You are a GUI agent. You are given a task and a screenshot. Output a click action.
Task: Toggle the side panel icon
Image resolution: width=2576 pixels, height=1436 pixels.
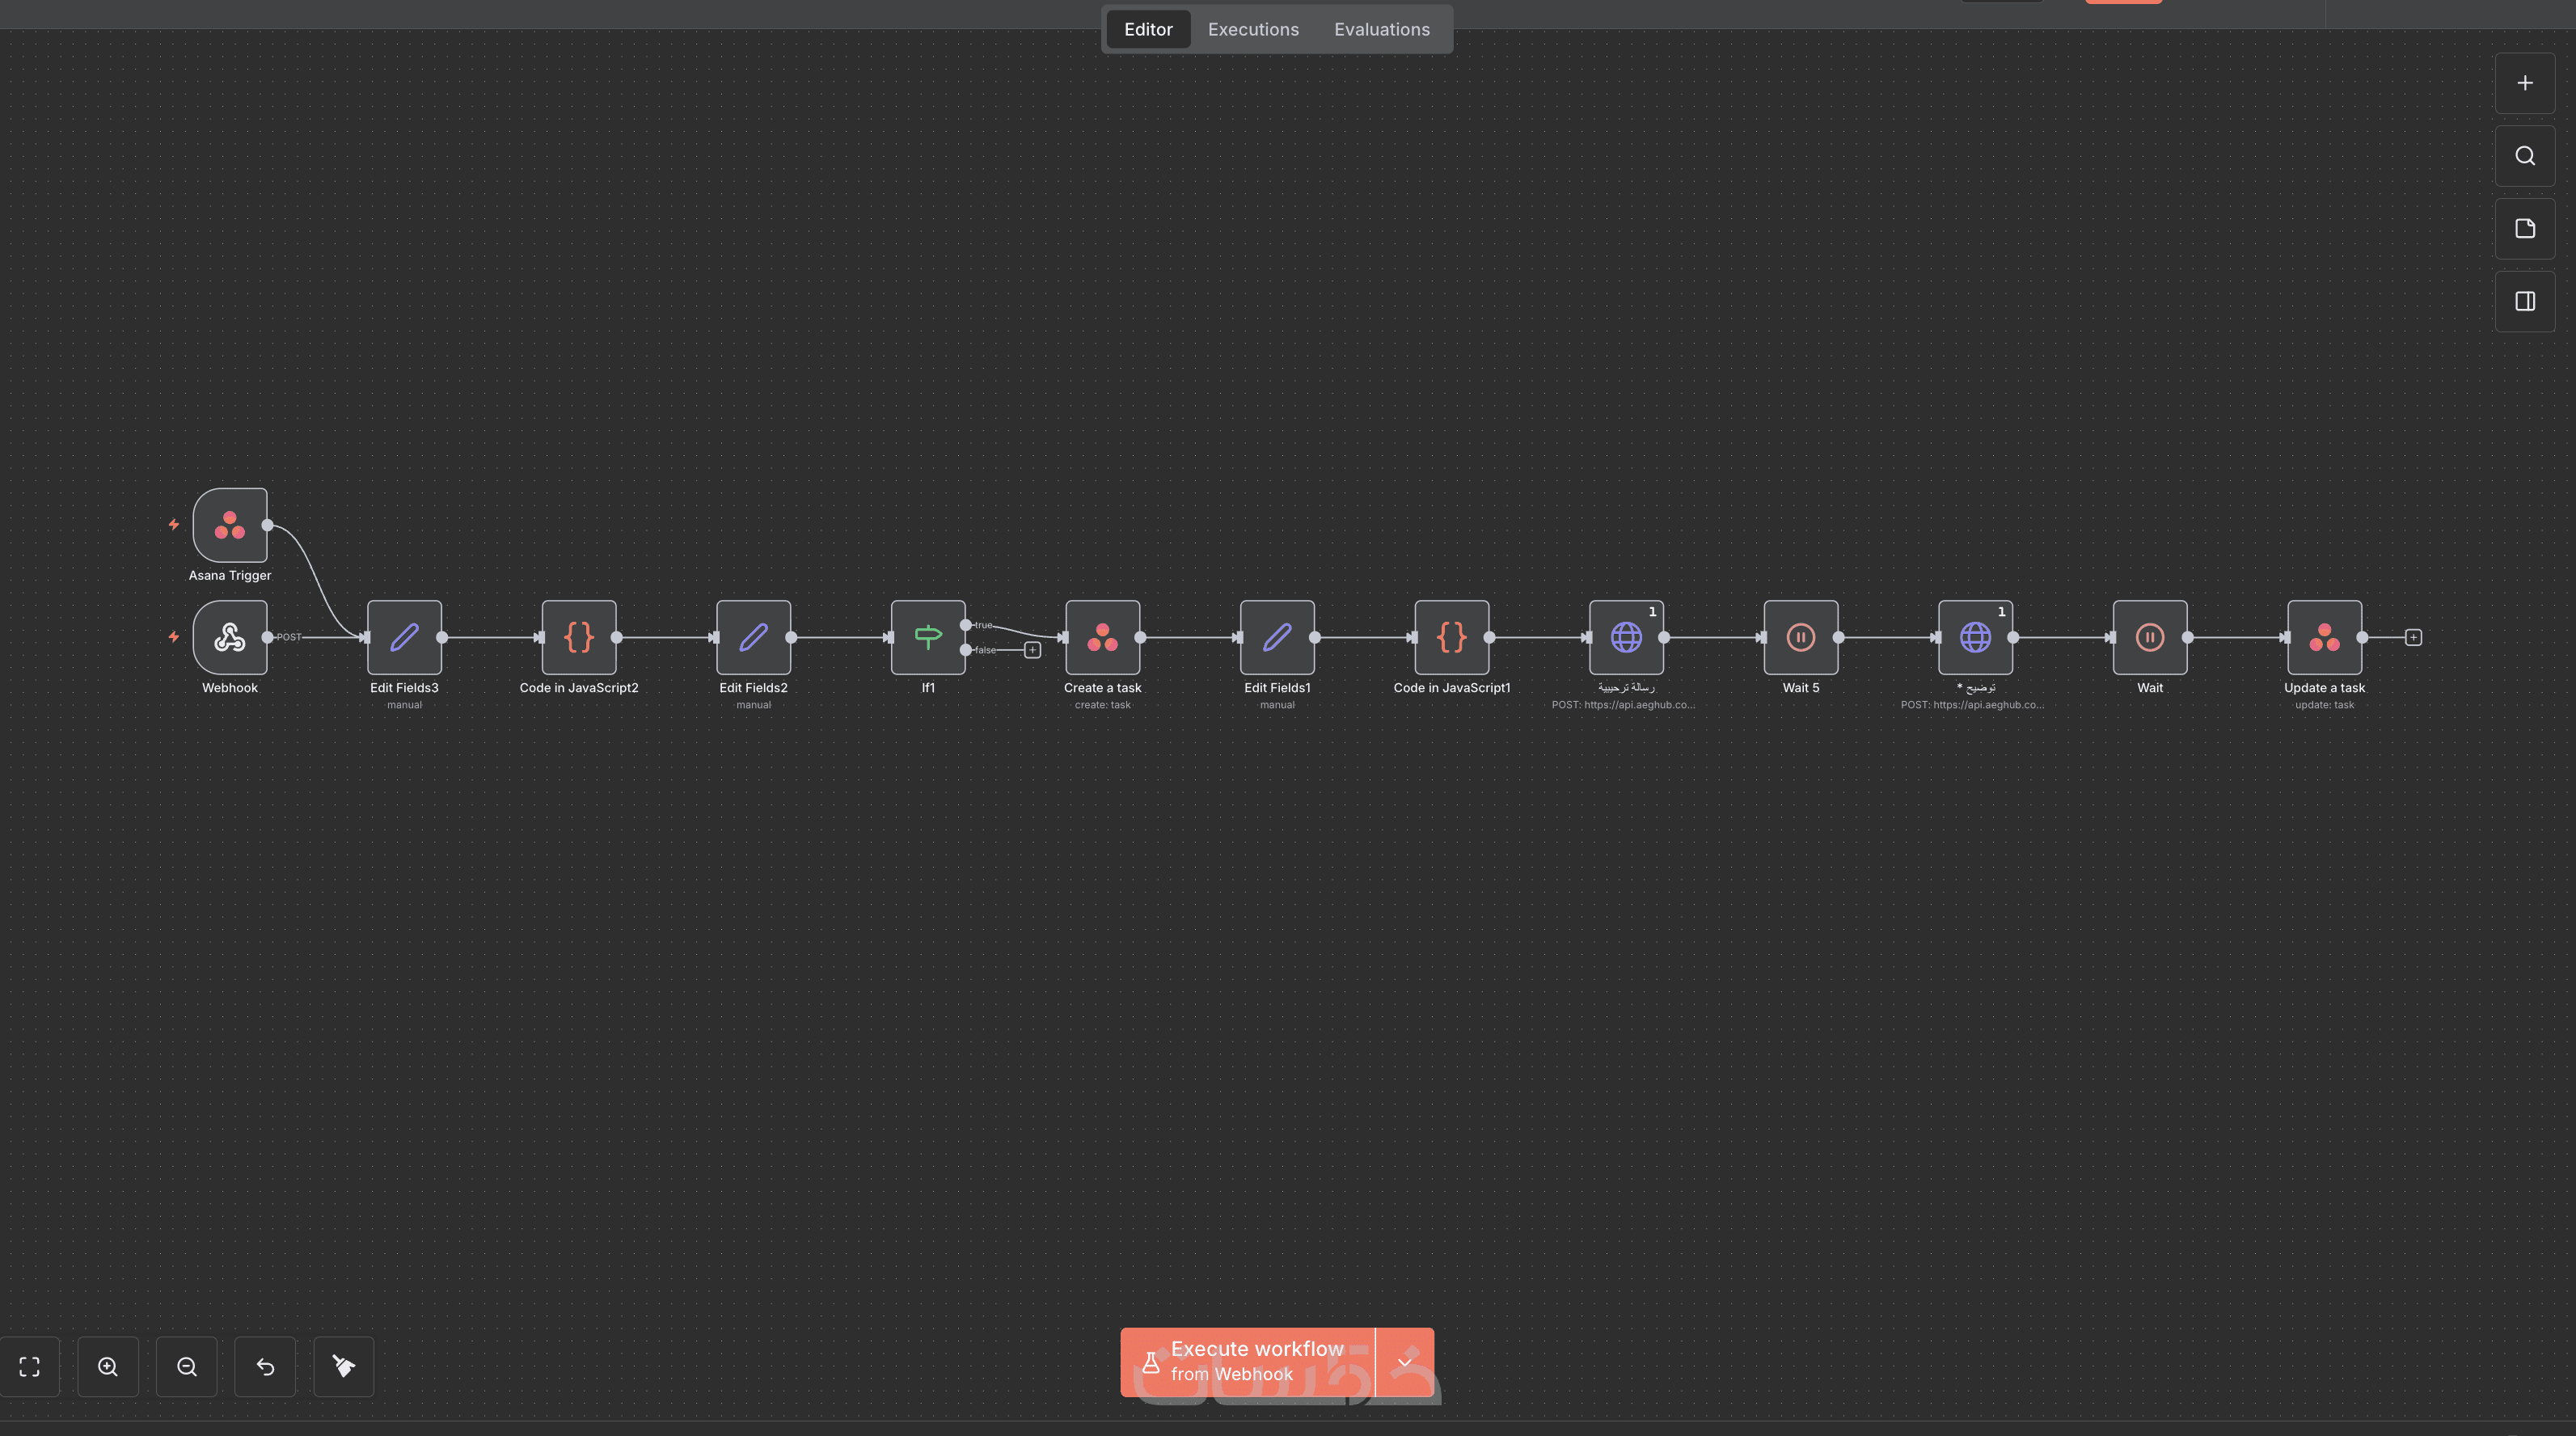2524,301
